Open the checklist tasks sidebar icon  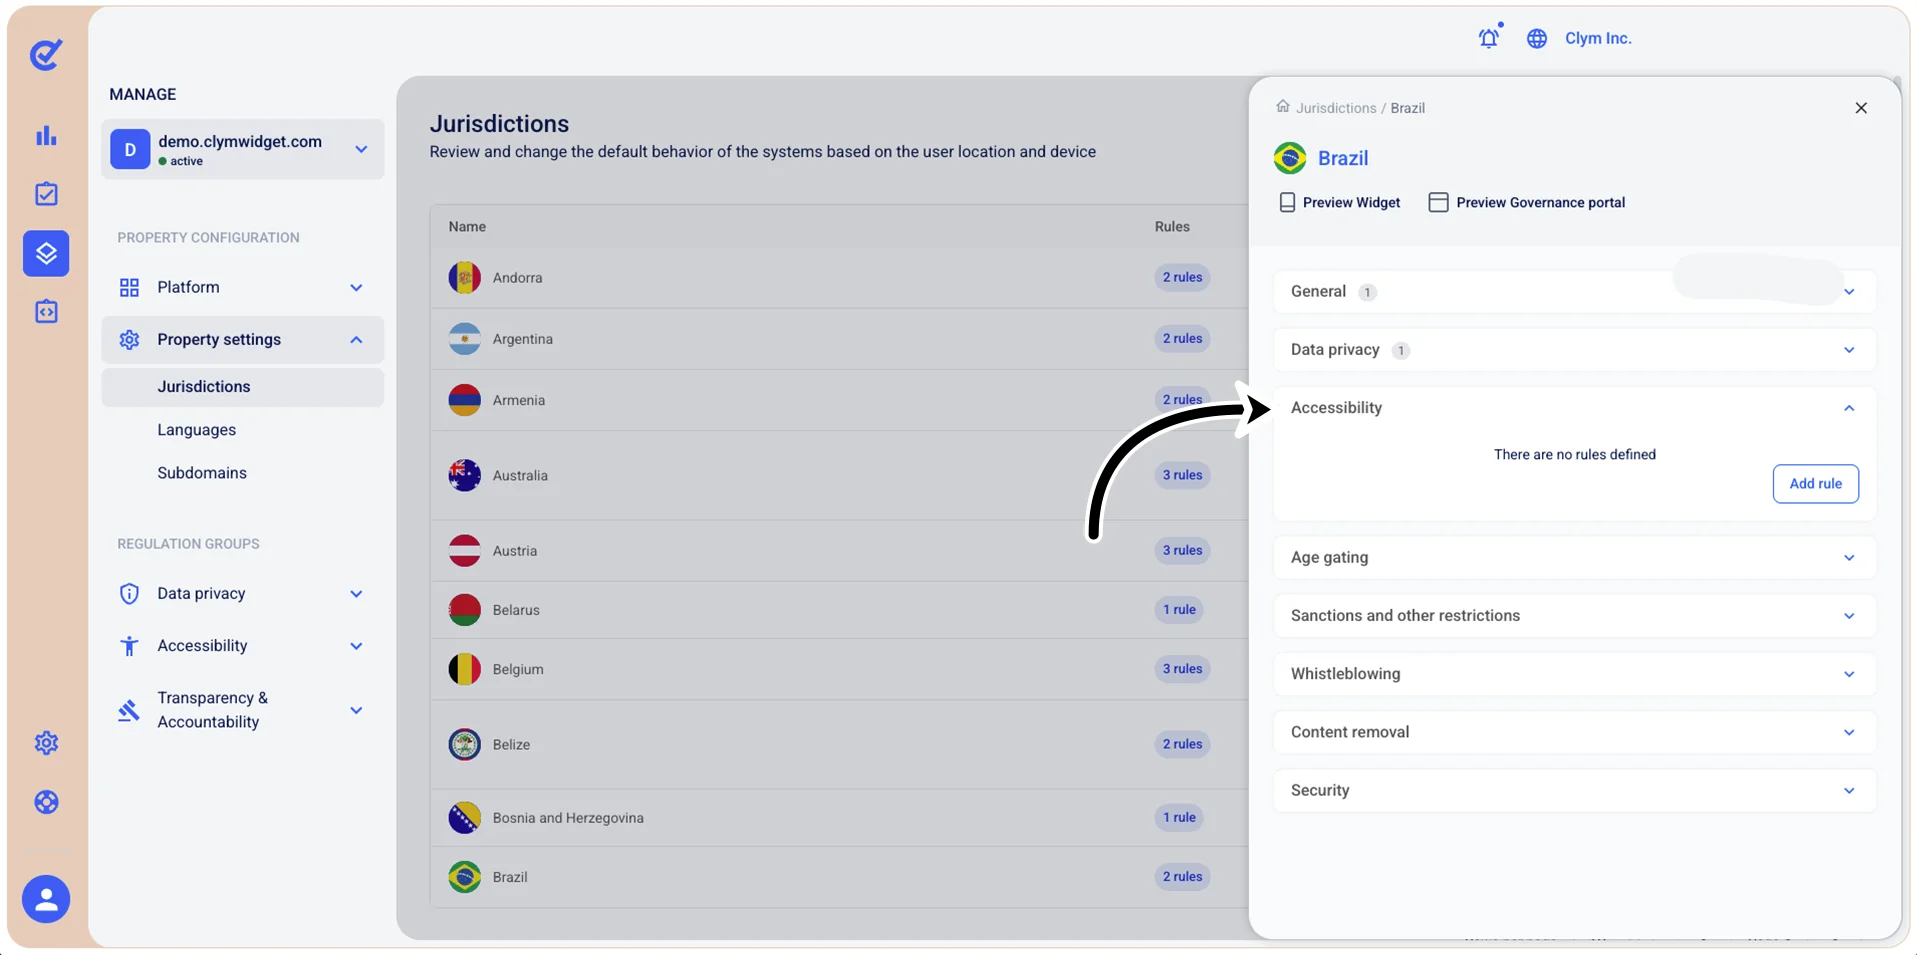point(46,194)
